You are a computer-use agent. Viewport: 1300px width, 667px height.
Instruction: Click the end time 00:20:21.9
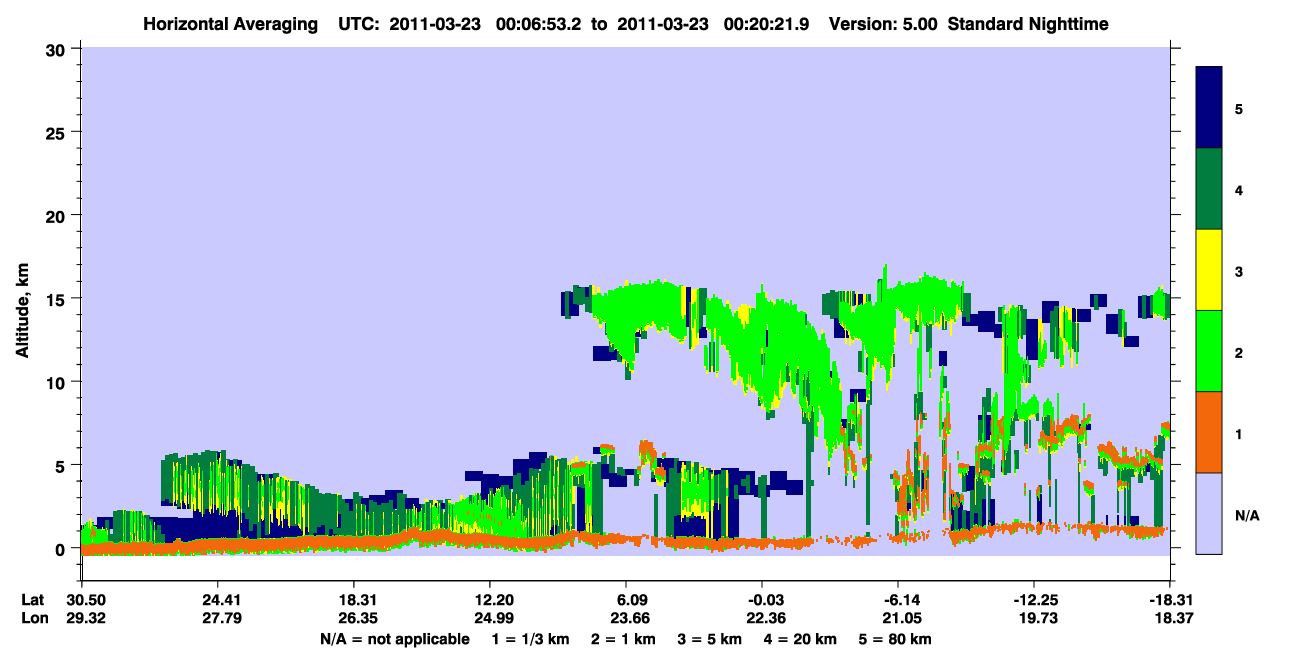click(766, 24)
